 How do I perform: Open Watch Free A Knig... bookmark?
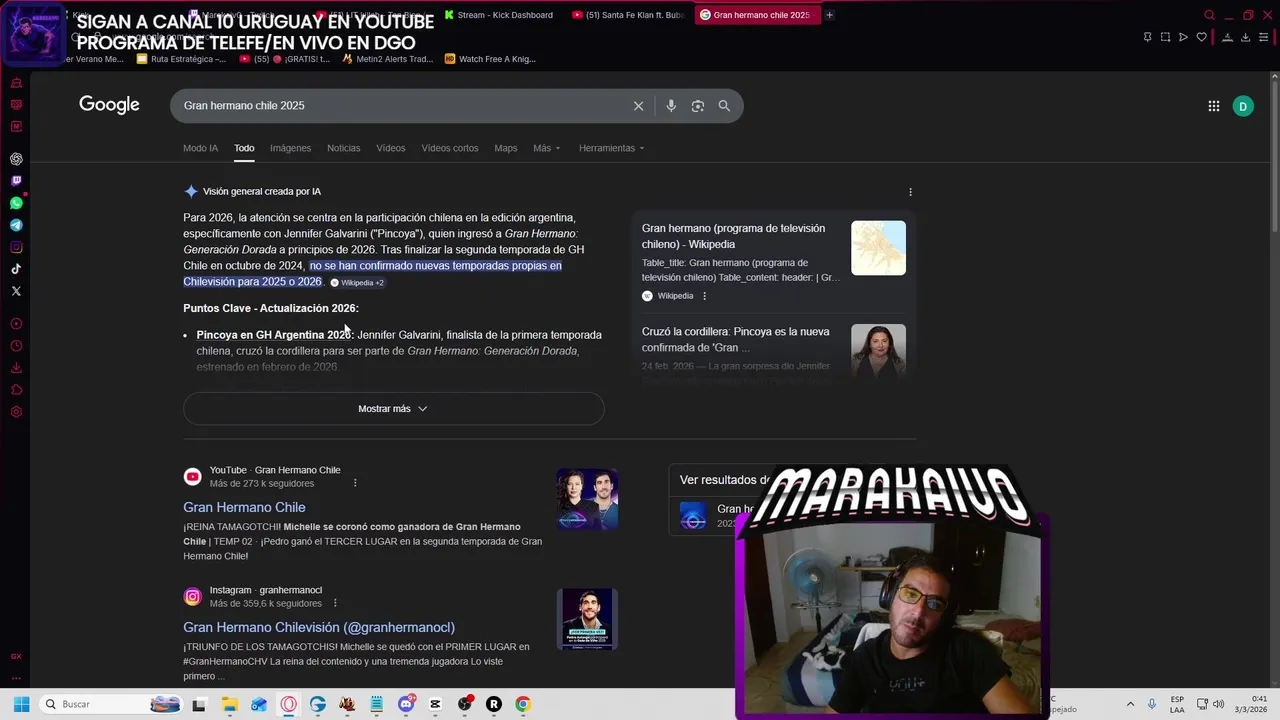(490, 59)
